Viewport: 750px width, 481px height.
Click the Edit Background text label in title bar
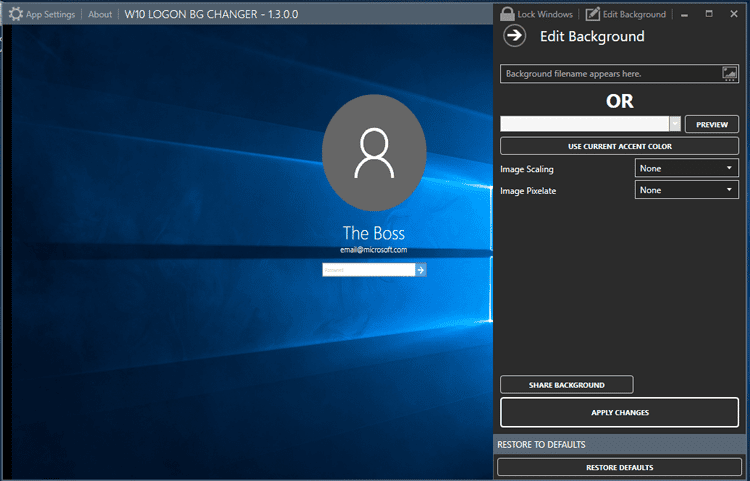coord(634,14)
